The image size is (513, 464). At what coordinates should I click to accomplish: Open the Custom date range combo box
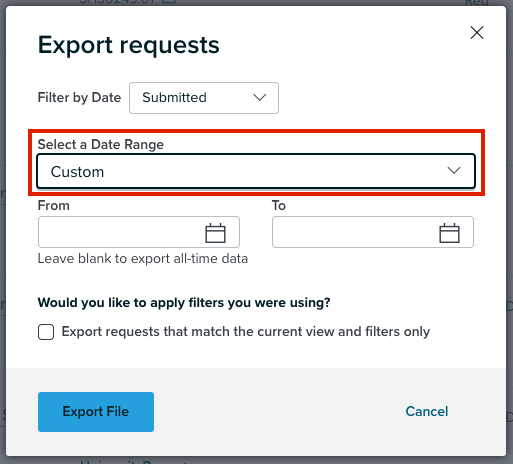[256, 171]
